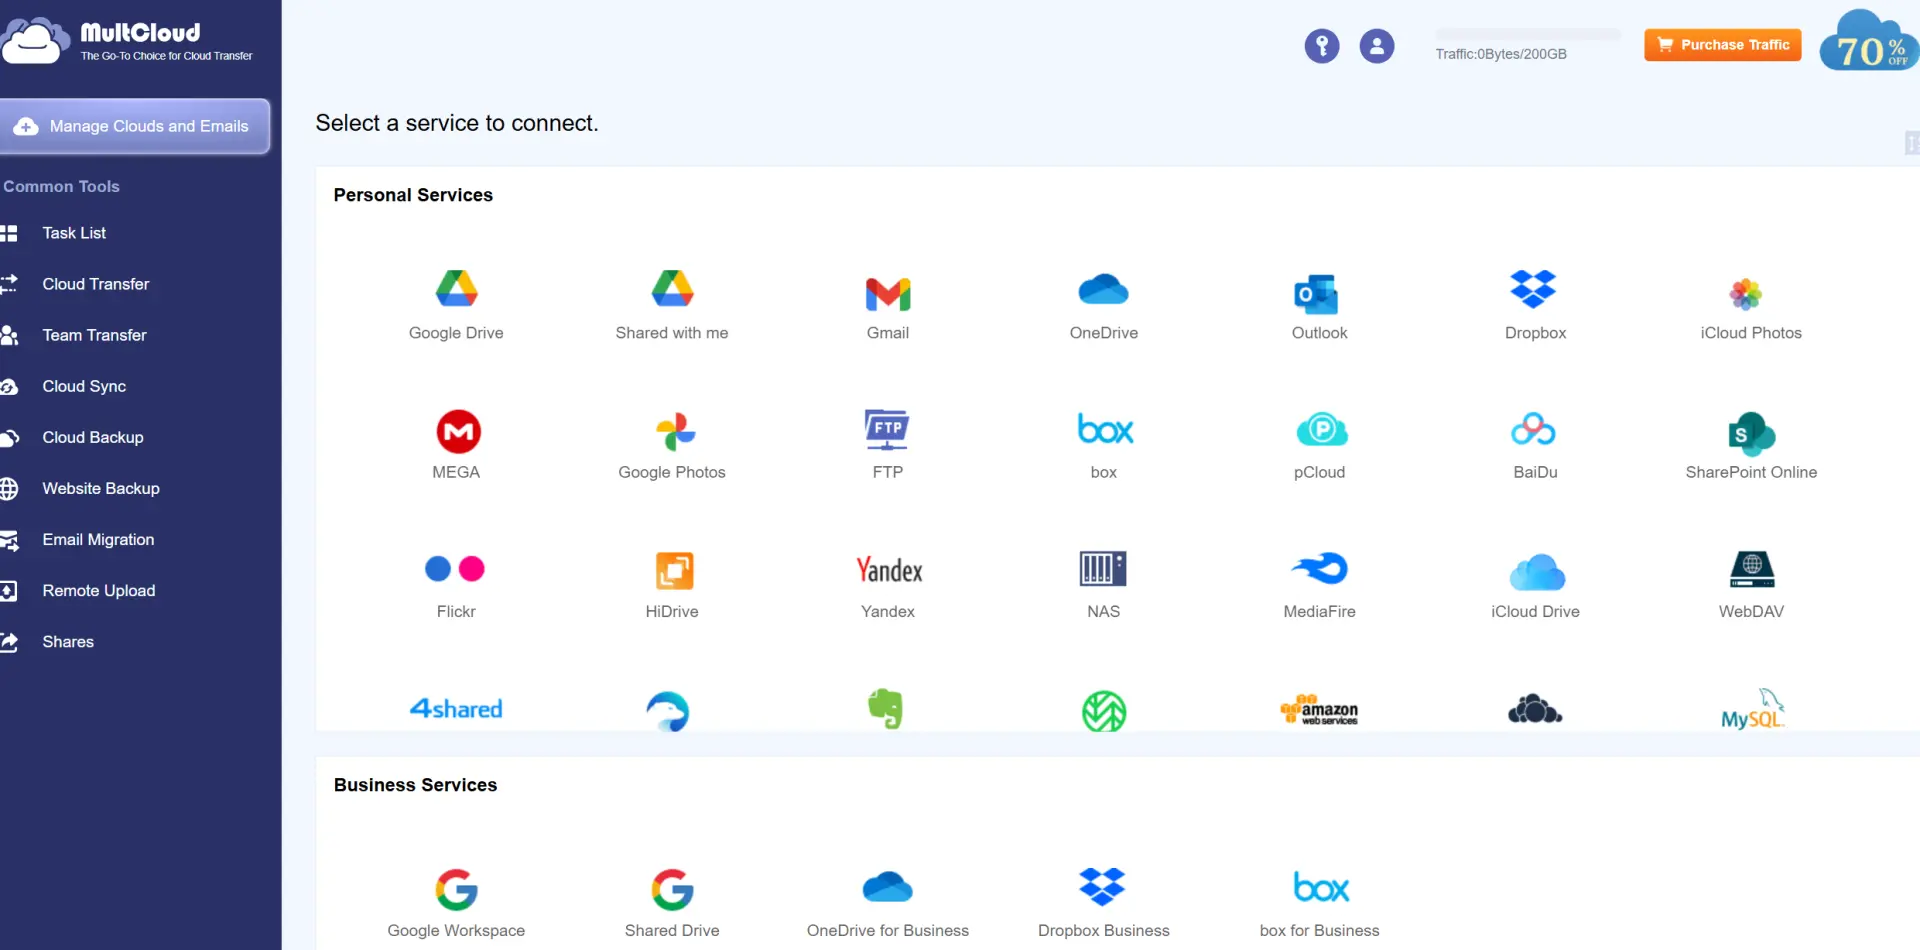
Task: Choose the pCloud service
Action: [x=1320, y=445]
